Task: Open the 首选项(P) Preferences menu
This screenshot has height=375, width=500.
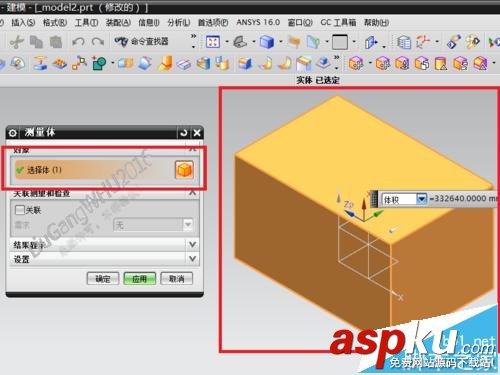Action: pyautogui.click(x=213, y=23)
